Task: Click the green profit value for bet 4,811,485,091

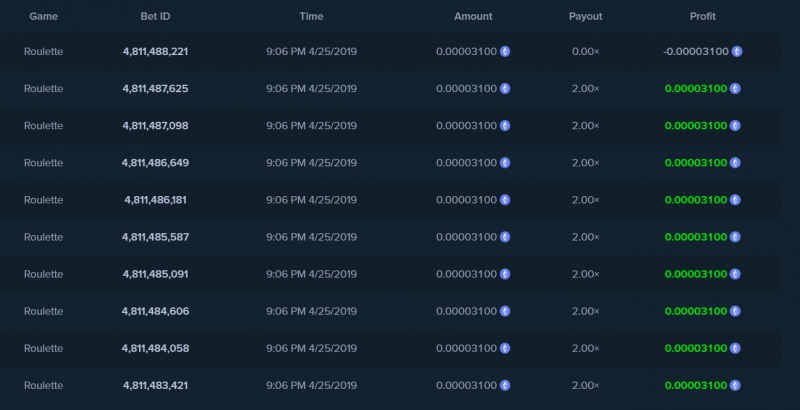Action: click(x=696, y=274)
